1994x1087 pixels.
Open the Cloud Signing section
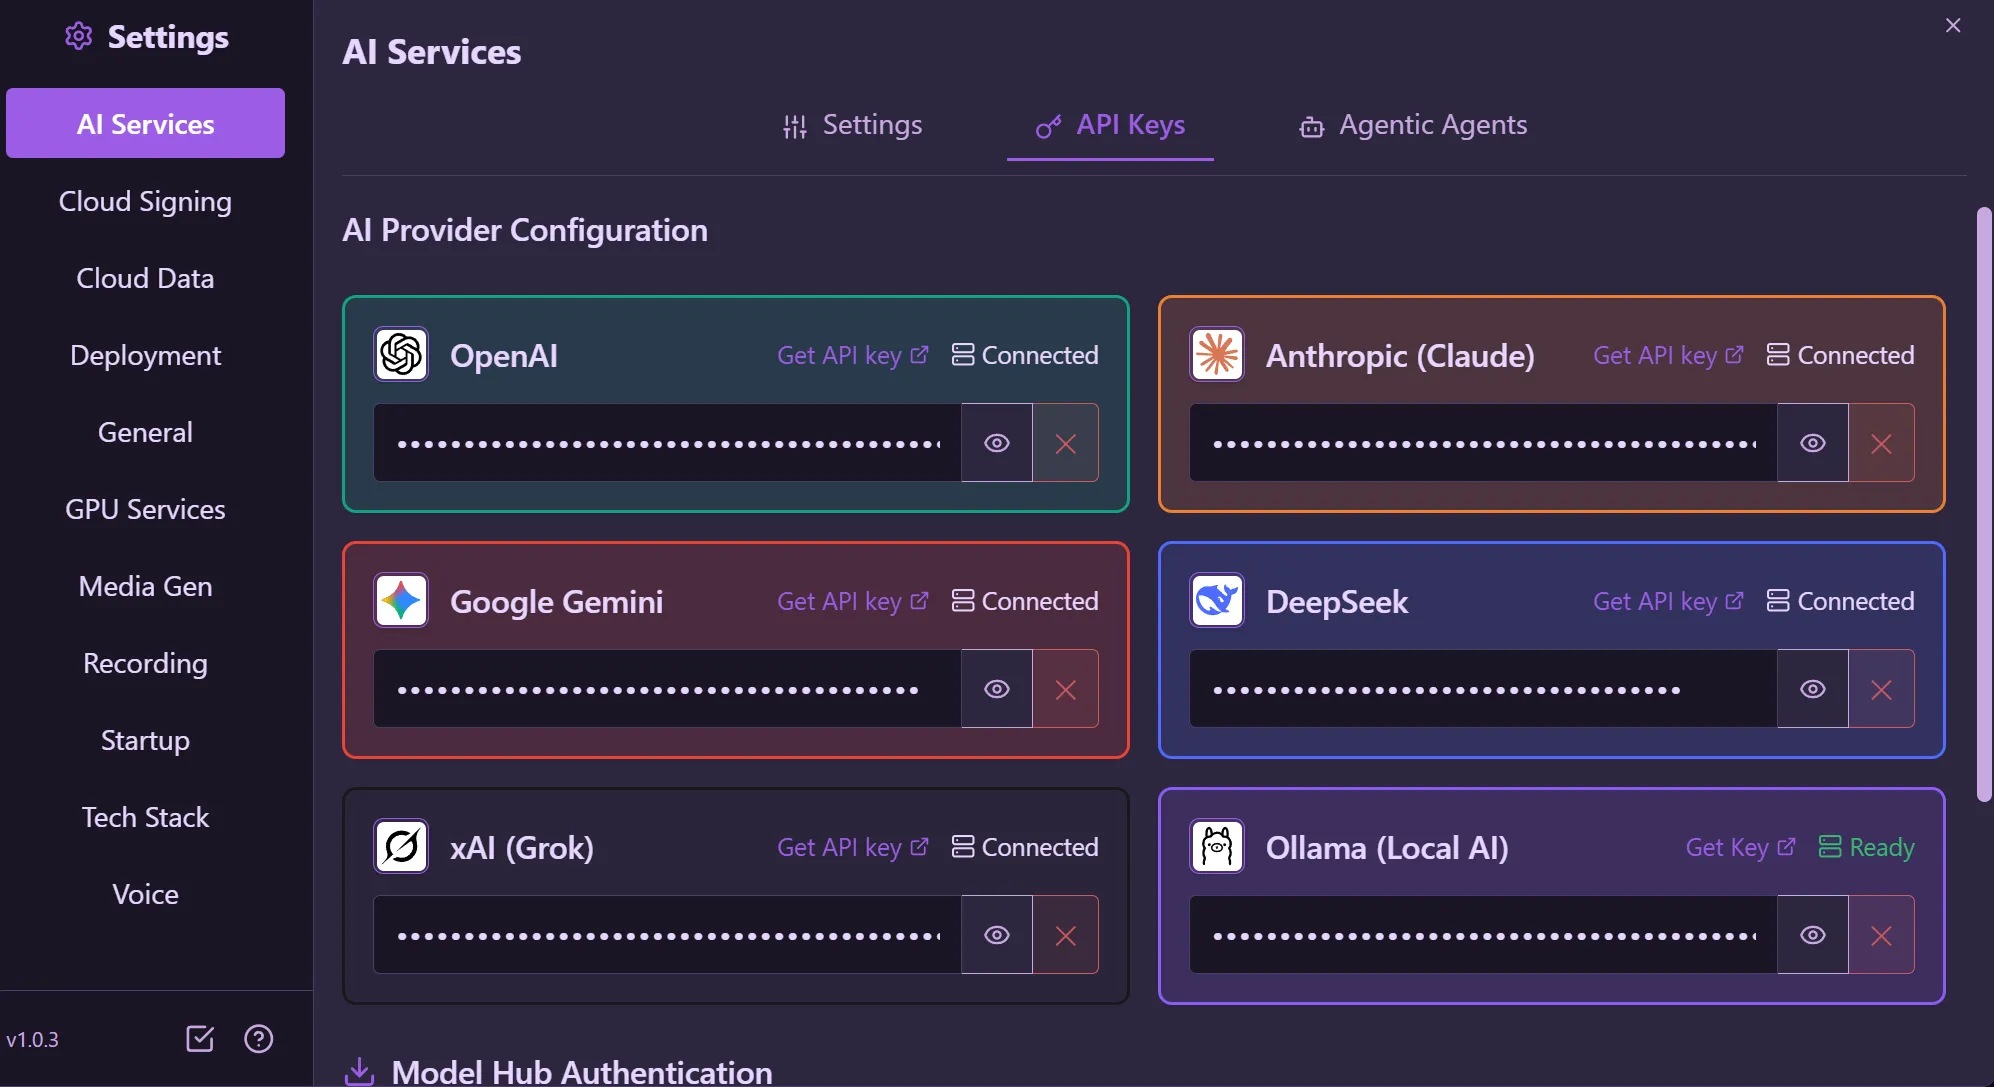(145, 201)
